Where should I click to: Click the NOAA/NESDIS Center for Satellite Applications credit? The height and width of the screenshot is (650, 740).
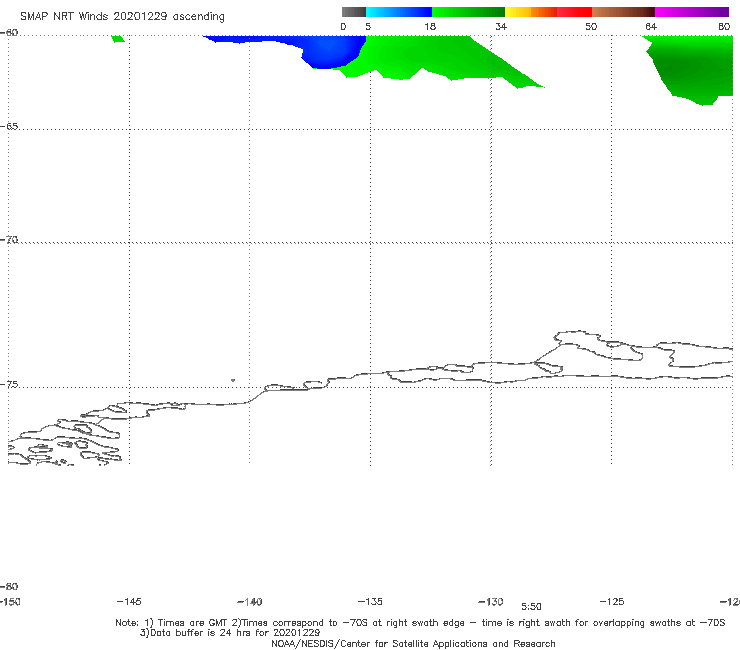point(413,643)
